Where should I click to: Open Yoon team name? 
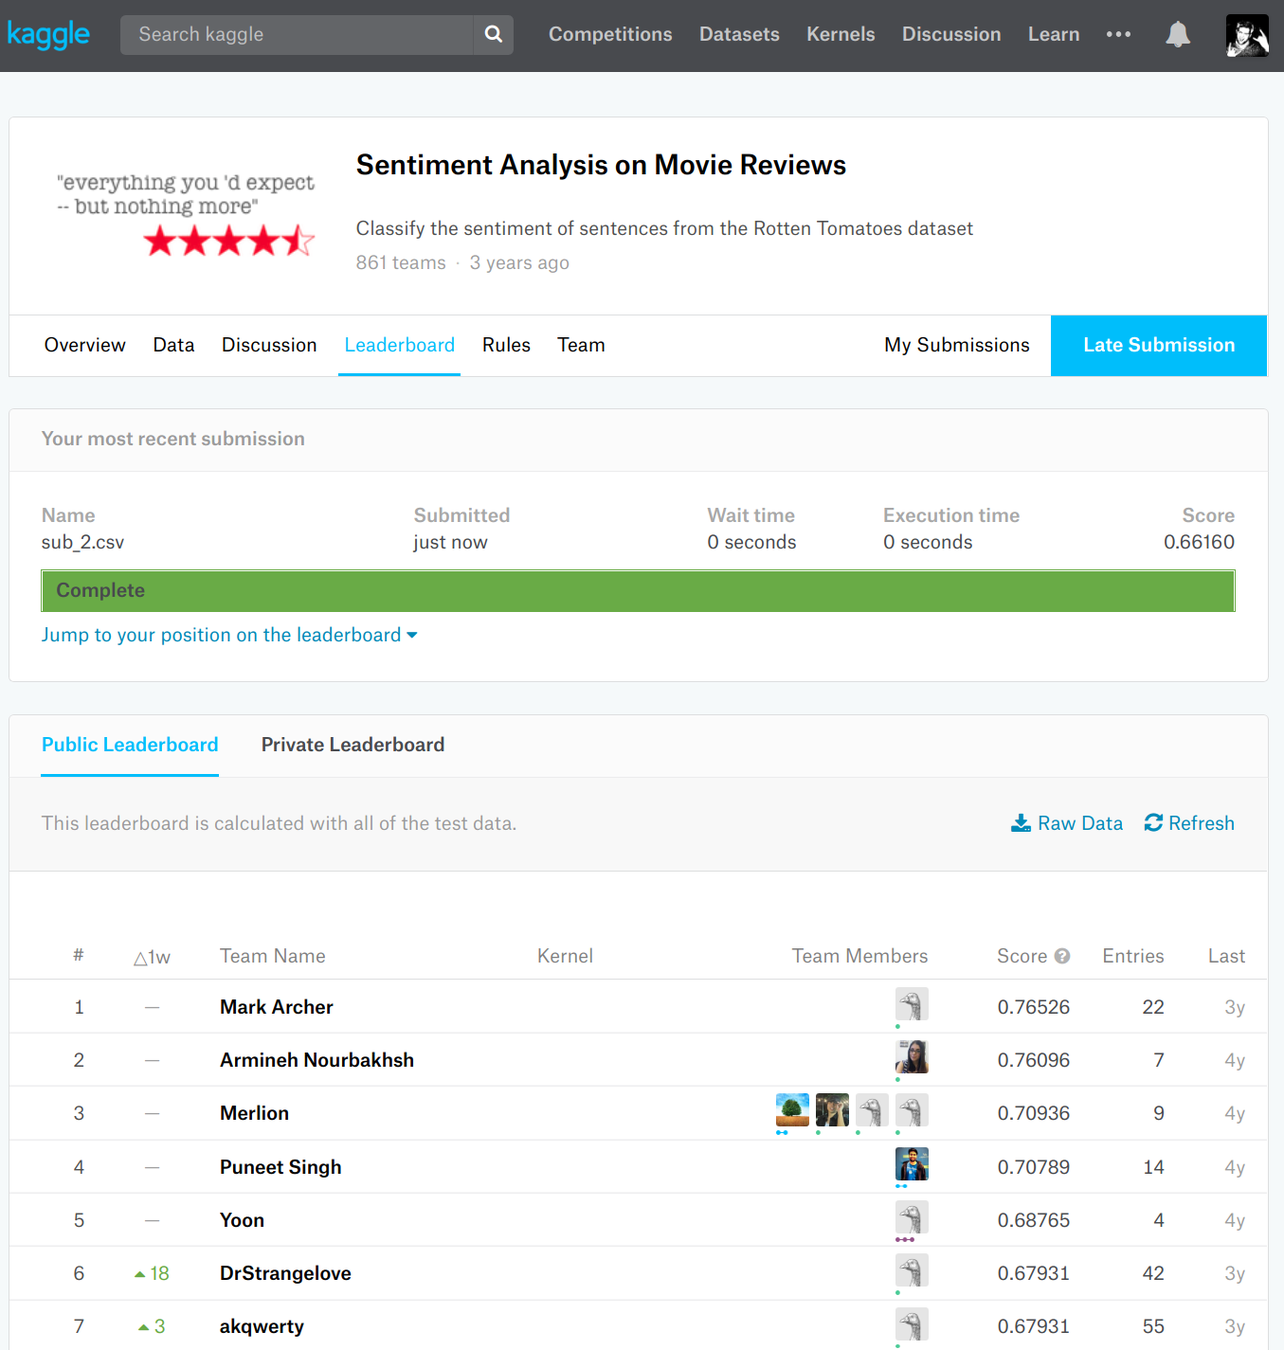pos(242,1220)
